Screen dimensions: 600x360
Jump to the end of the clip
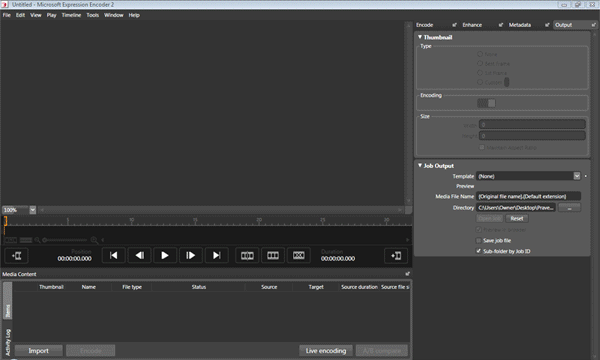coord(217,256)
